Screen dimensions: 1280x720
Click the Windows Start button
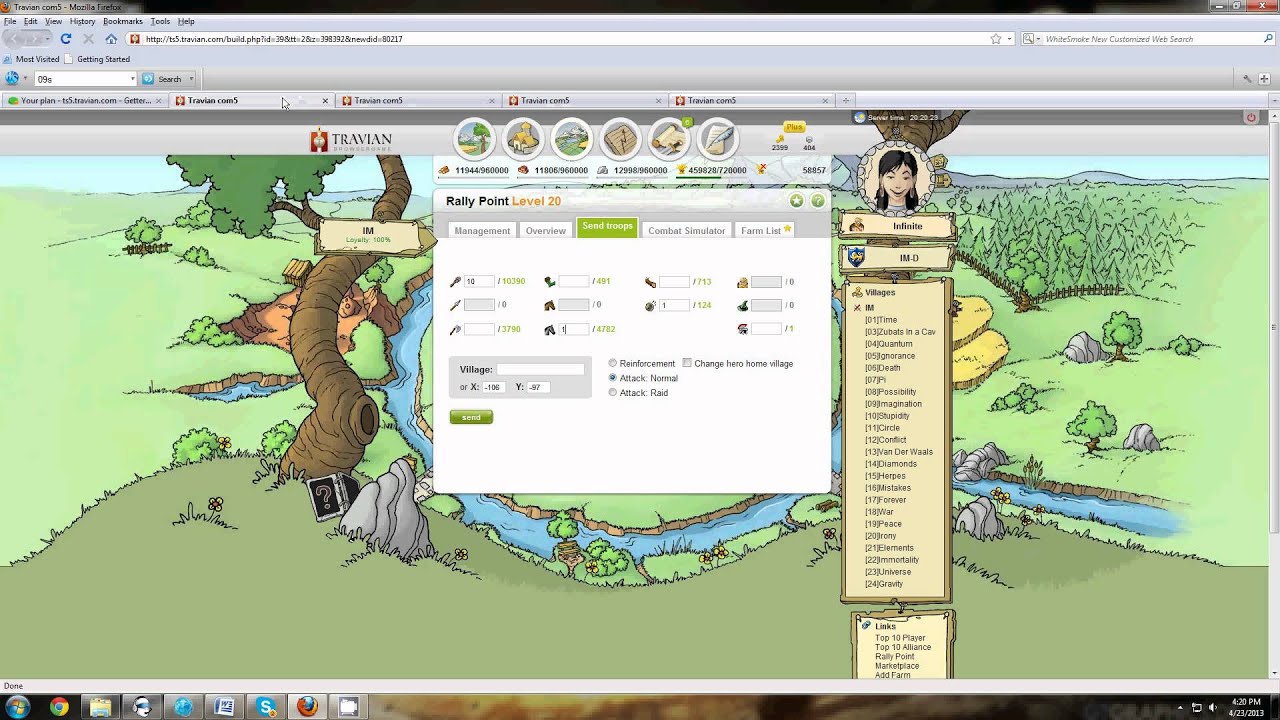pyautogui.click(x=17, y=707)
